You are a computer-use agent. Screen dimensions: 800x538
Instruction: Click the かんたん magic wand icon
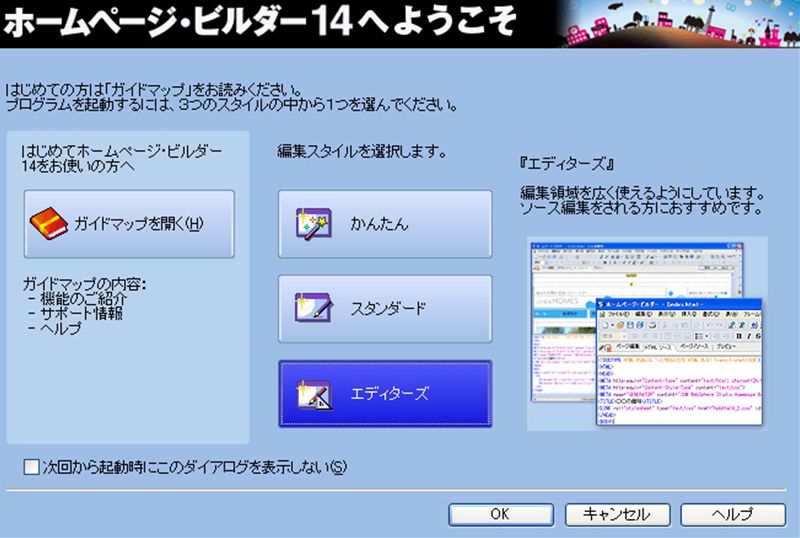(312, 224)
